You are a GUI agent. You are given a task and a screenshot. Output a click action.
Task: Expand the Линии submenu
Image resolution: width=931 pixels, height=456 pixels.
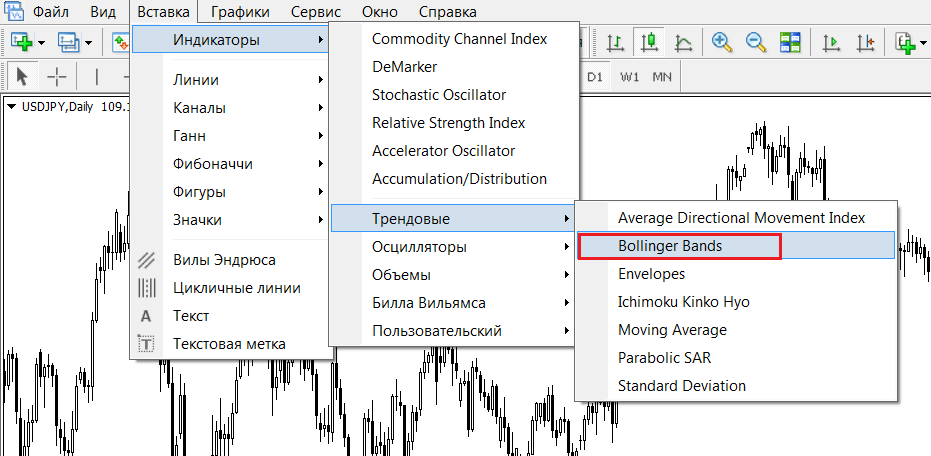(x=230, y=80)
